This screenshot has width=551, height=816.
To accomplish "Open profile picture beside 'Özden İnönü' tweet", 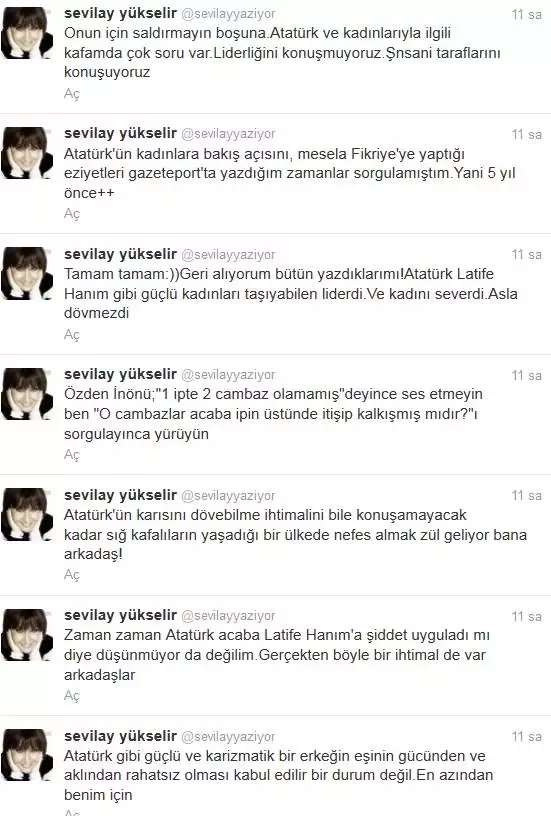I will (x=27, y=394).
